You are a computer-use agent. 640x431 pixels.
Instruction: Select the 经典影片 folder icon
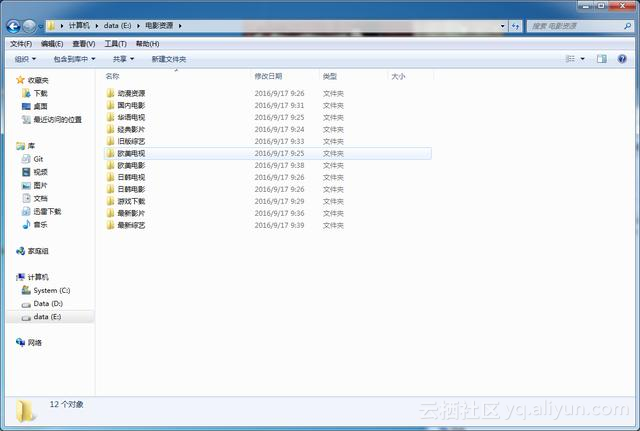110,129
